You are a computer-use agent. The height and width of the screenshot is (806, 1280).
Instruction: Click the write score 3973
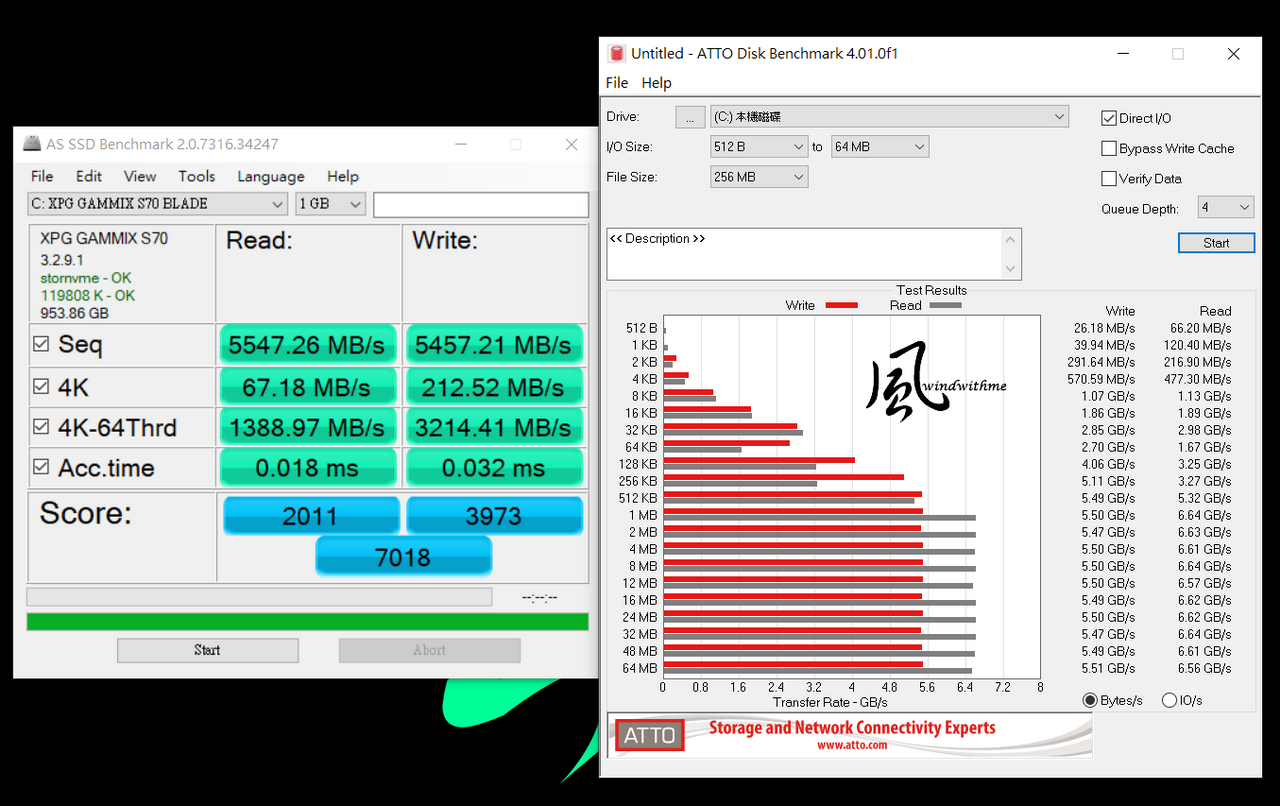coord(494,516)
